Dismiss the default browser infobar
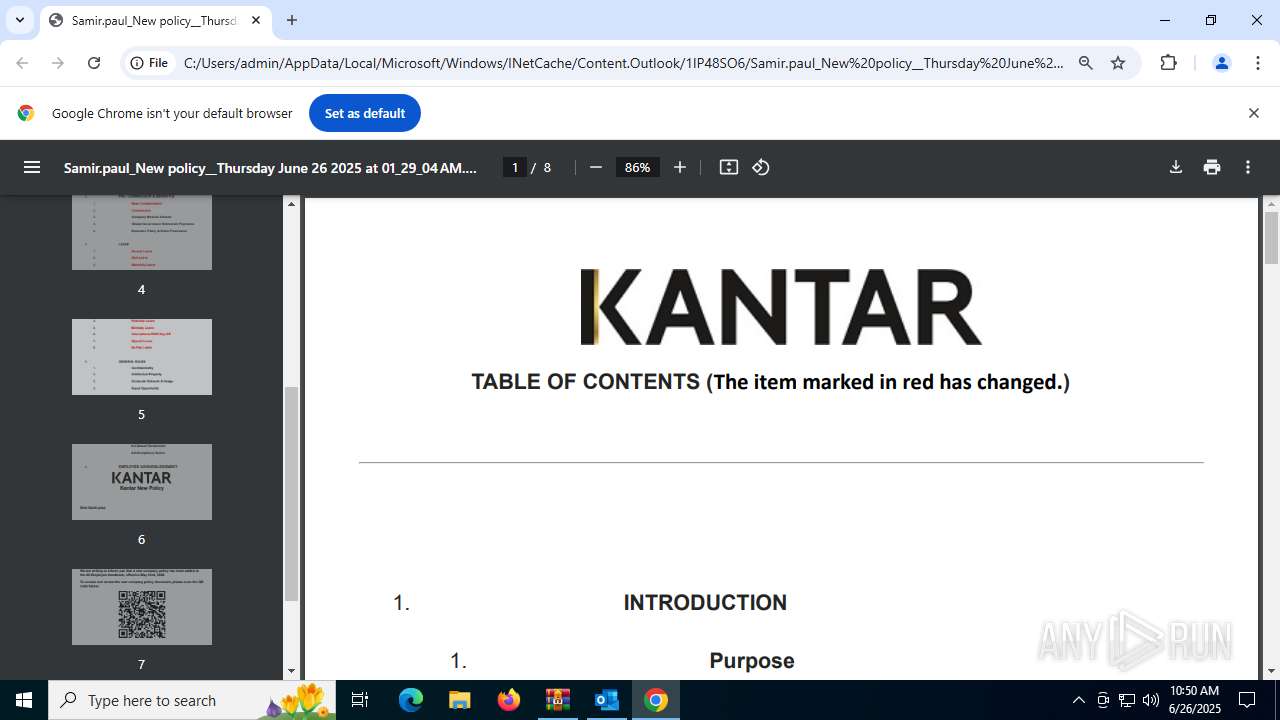The height and width of the screenshot is (720, 1280). (1253, 113)
